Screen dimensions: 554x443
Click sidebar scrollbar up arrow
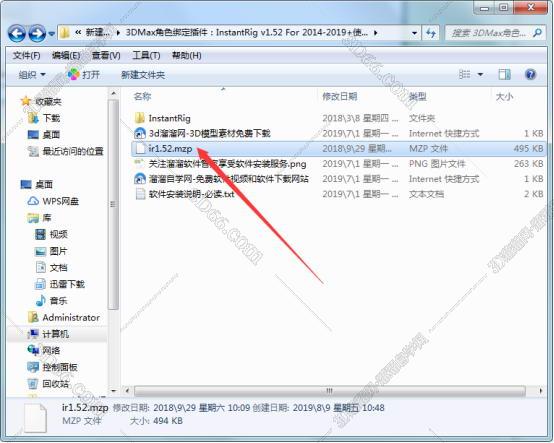click(x=113, y=94)
